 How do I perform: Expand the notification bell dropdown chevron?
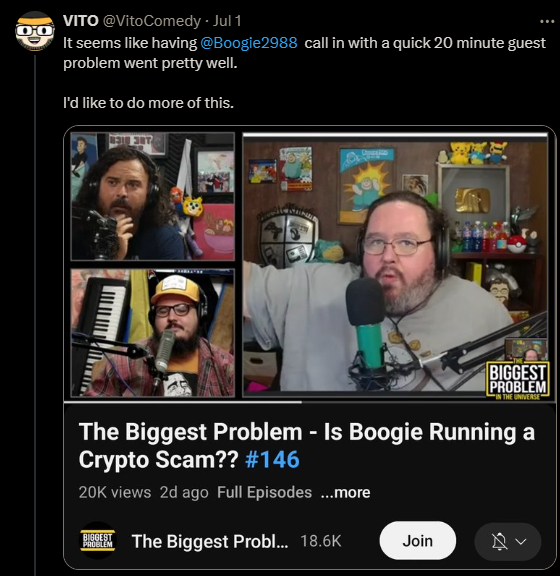[521, 541]
